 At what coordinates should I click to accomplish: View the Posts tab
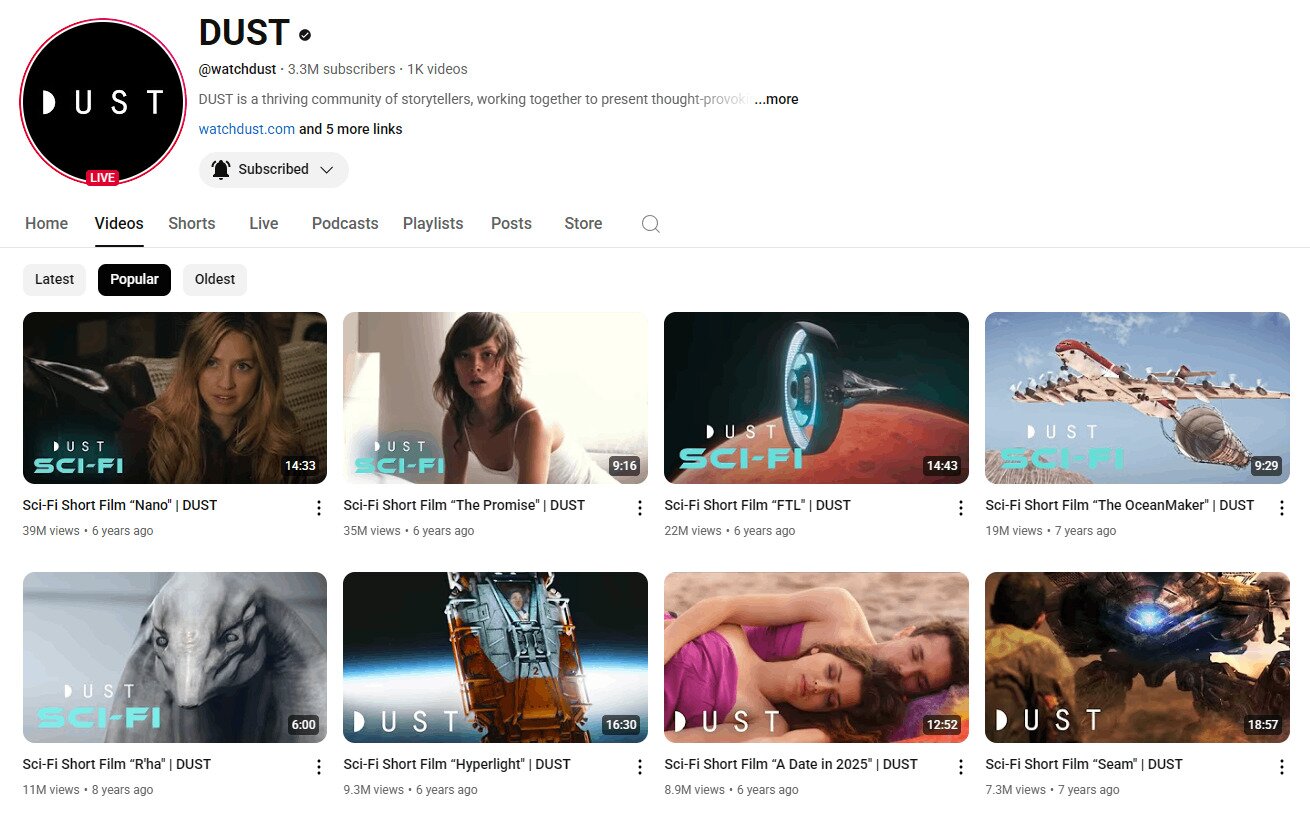click(511, 223)
